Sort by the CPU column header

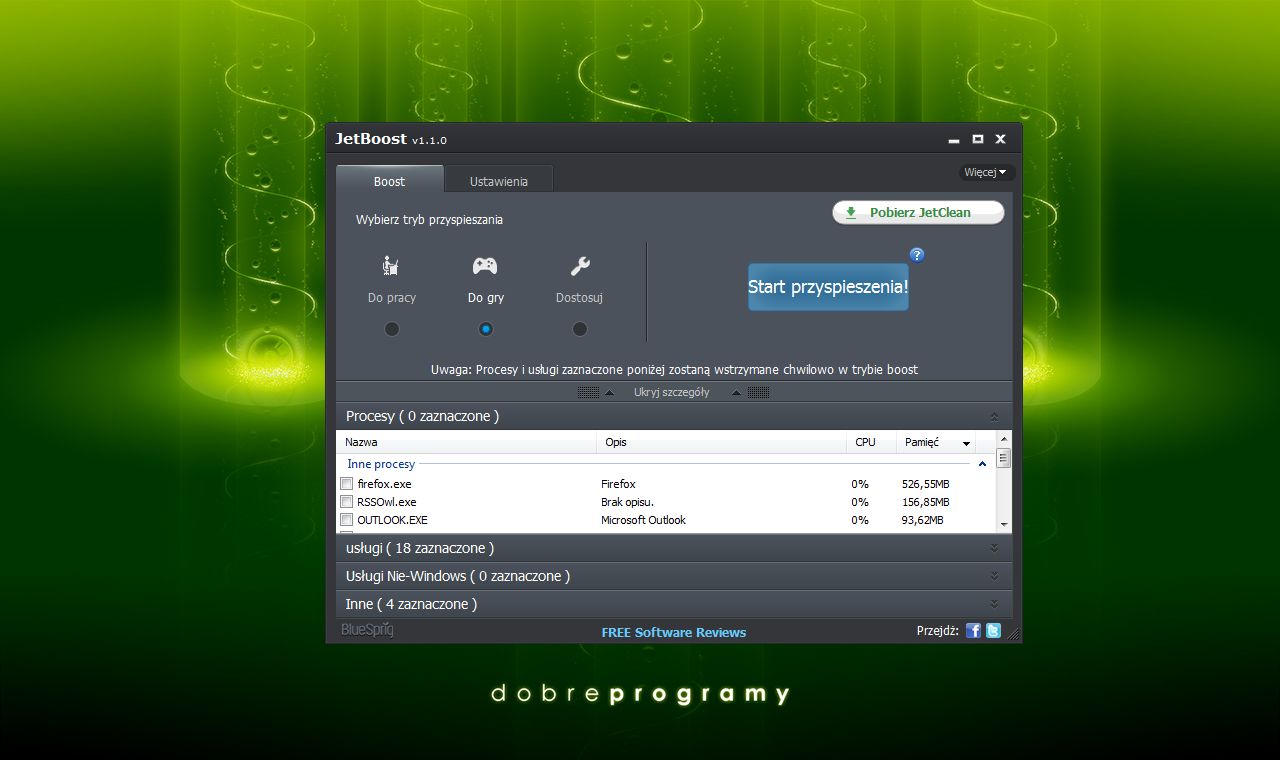coord(872,442)
